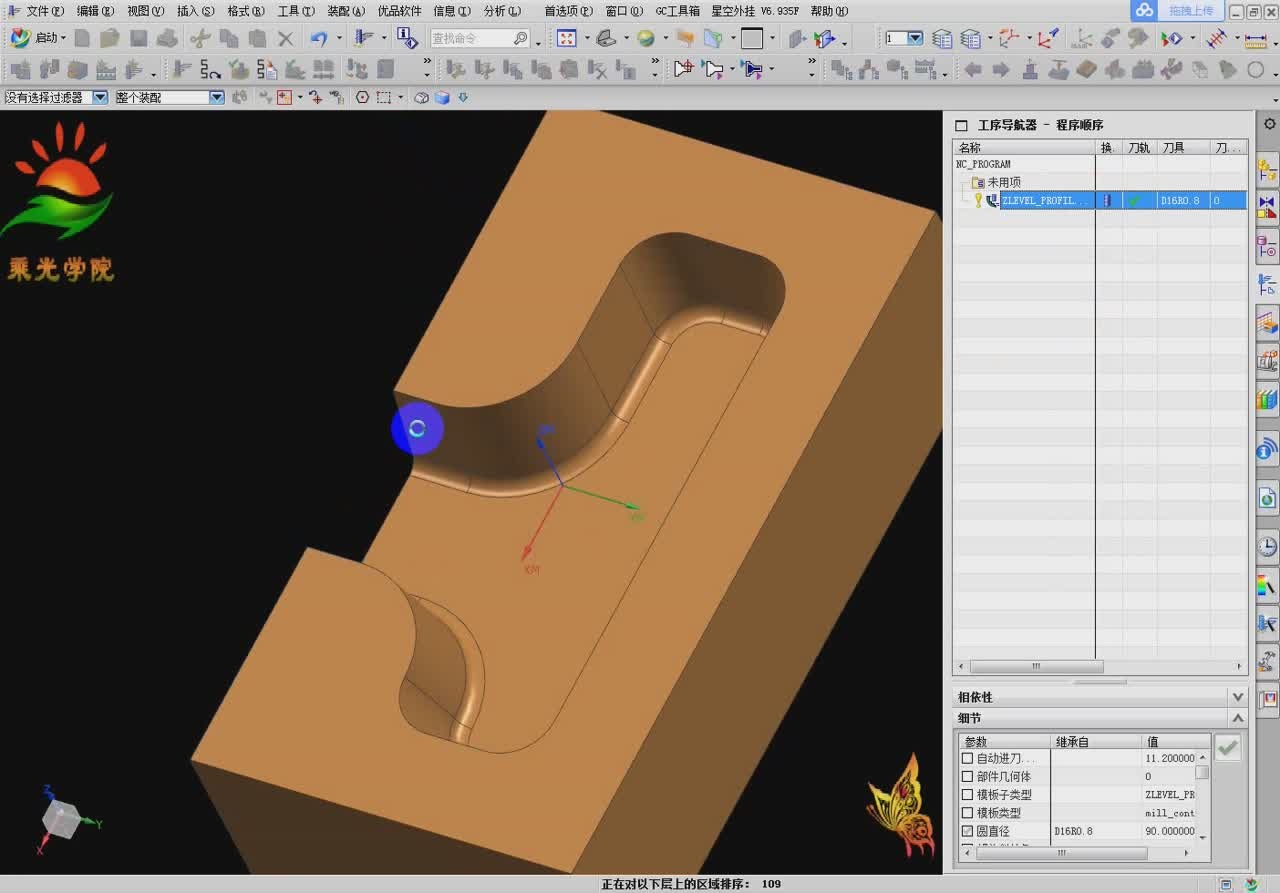Viewport: 1280px width, 893px height.
Task: Open the 分析 (Analysis) menu
Action: [502, 11]
